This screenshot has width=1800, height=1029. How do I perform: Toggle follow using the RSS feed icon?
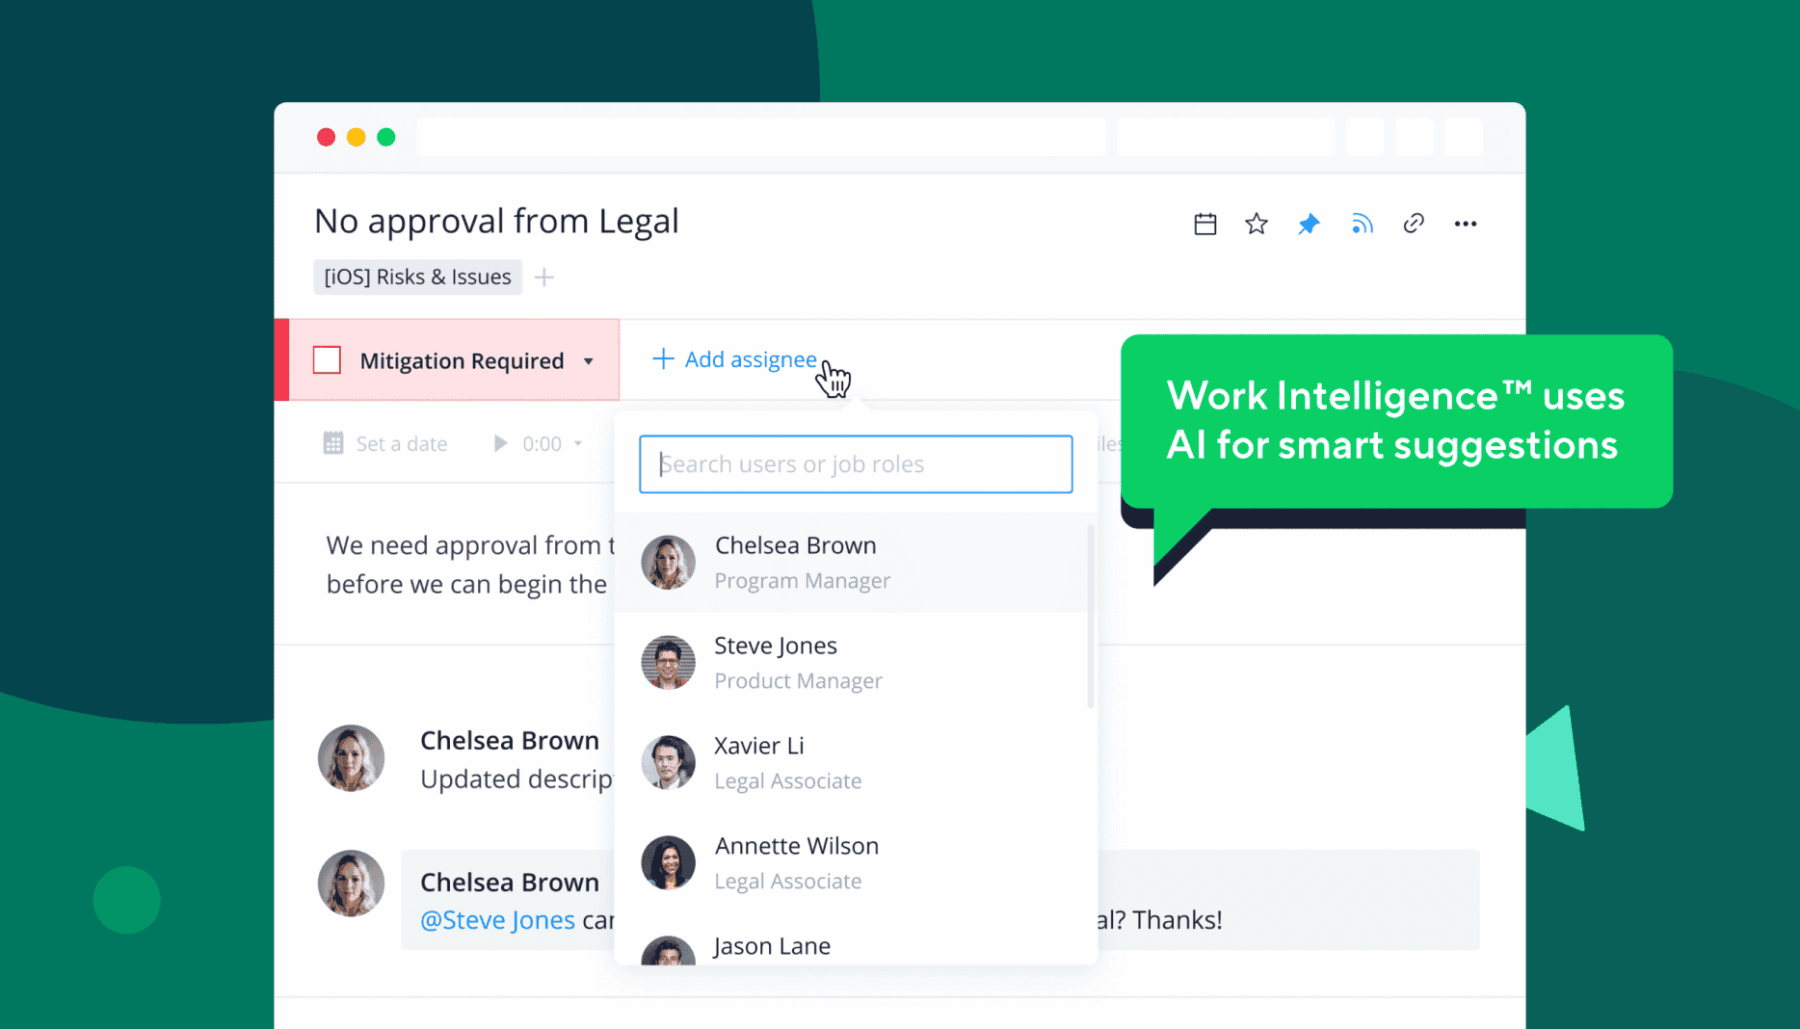(x=1361, y=224)
